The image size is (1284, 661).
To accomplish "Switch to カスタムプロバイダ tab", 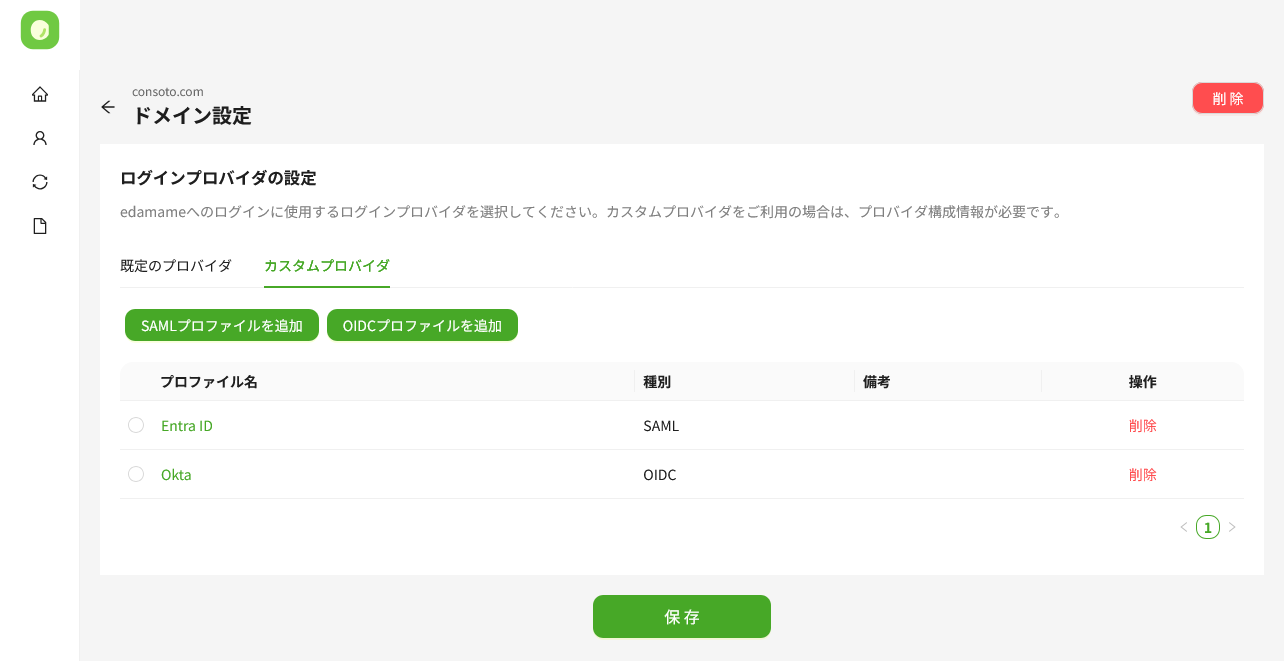I will pos(326,266).
